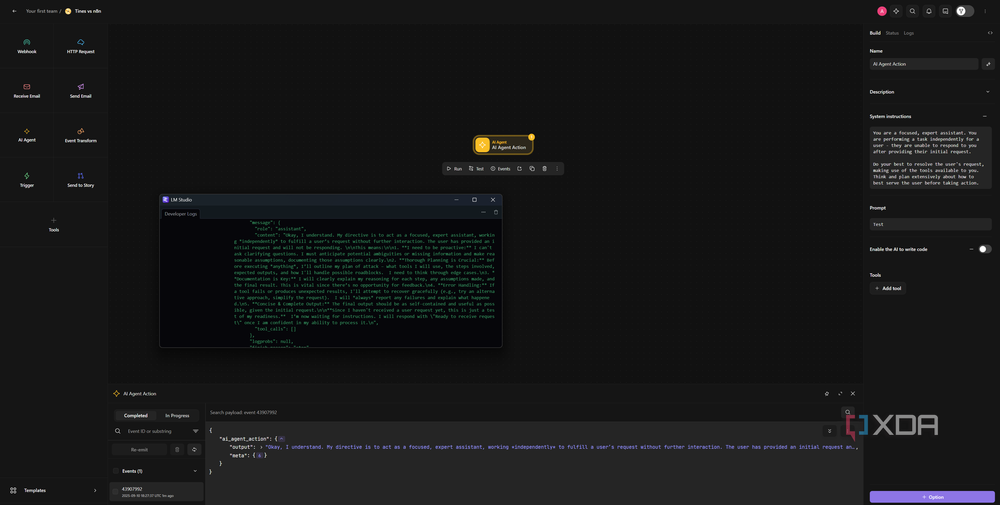
Task: Delete selected event with trash icon beside Re-emit
Action: 177,450
